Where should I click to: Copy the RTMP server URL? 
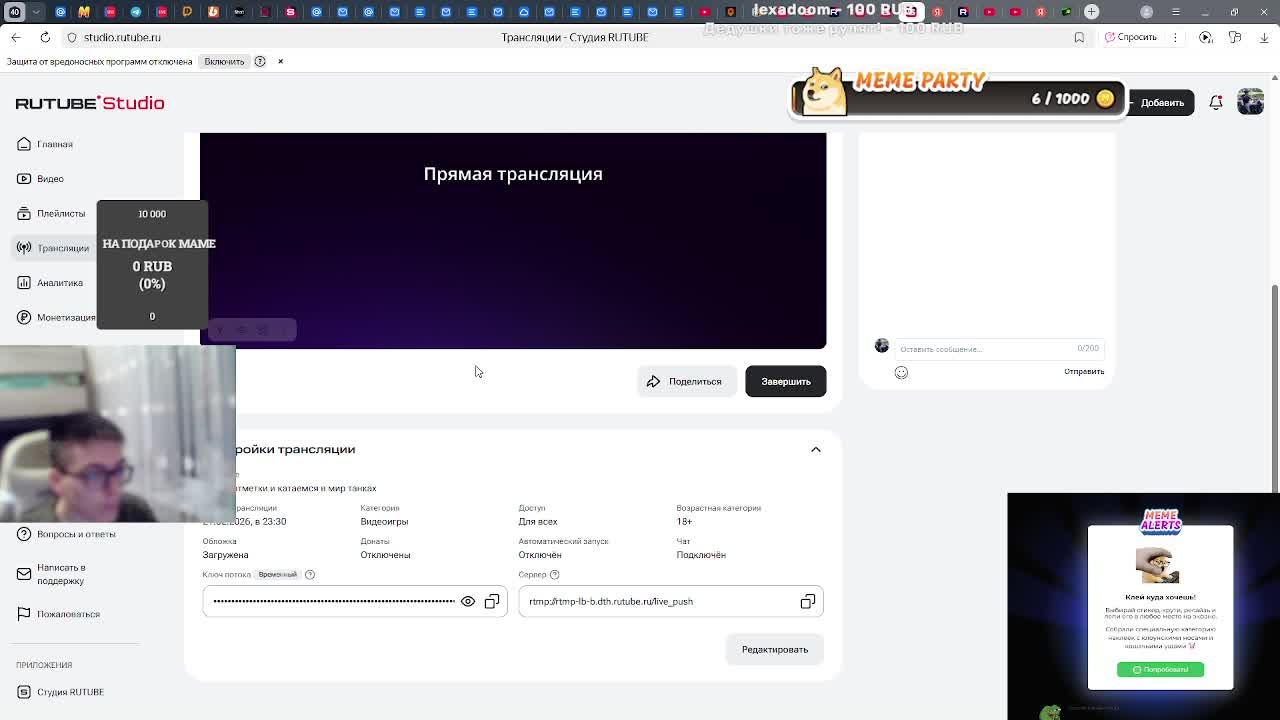point(808,602)
